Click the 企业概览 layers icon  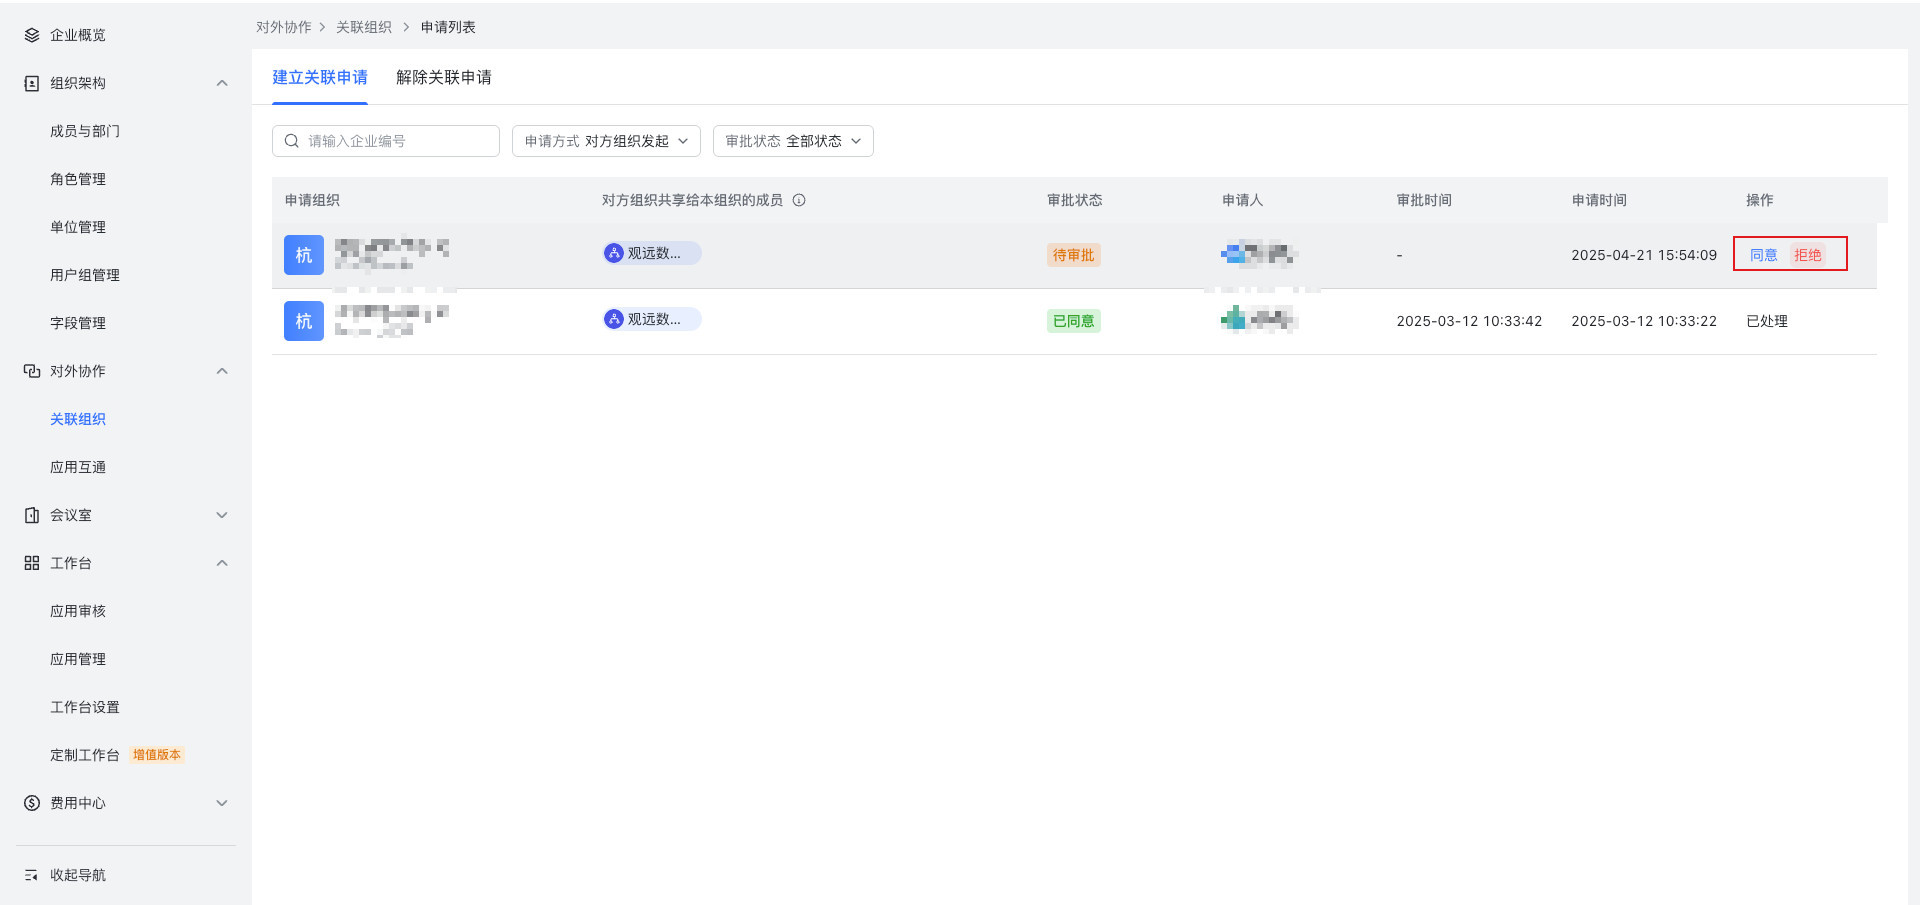pyautogui.click(x=32, y=35)
